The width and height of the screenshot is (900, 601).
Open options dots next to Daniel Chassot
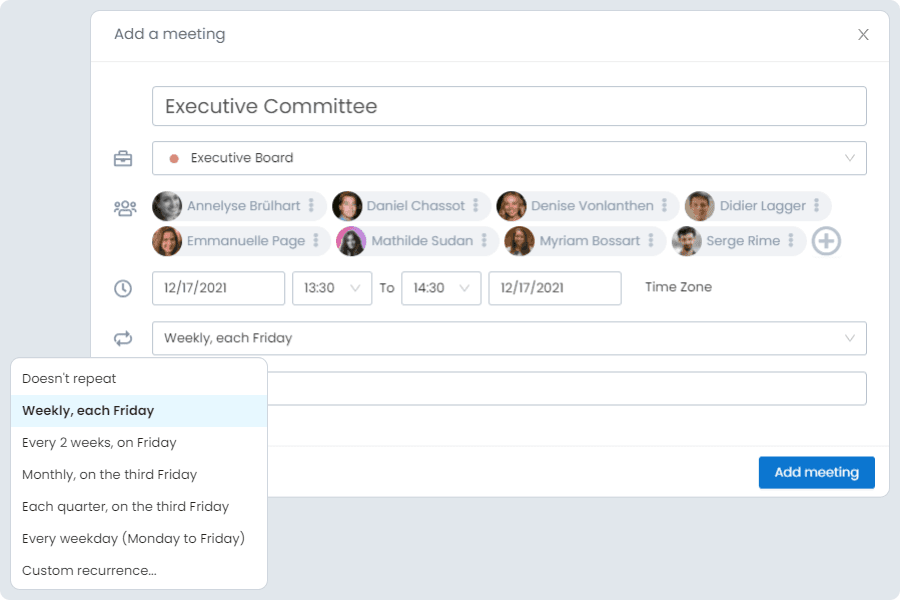476,206
